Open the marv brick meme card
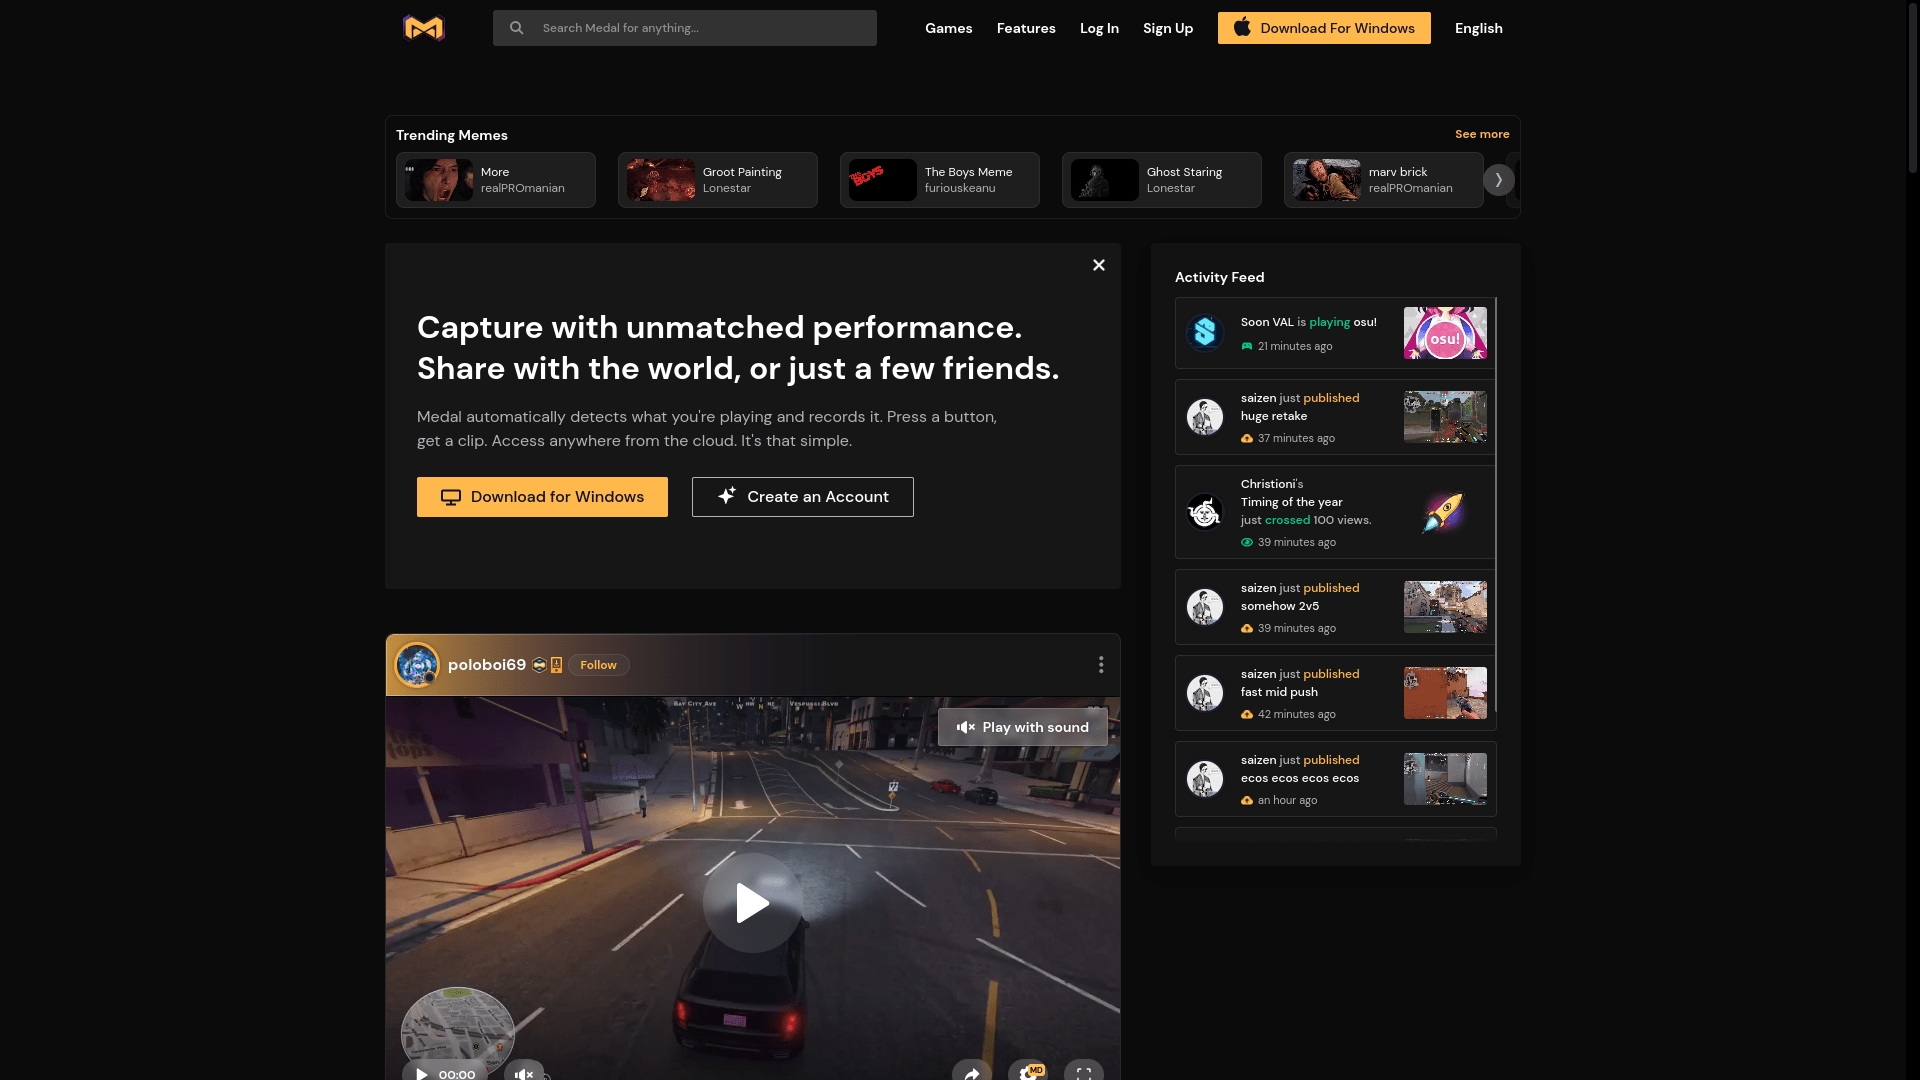The image size is (1920, 1080). point(1384,180)
